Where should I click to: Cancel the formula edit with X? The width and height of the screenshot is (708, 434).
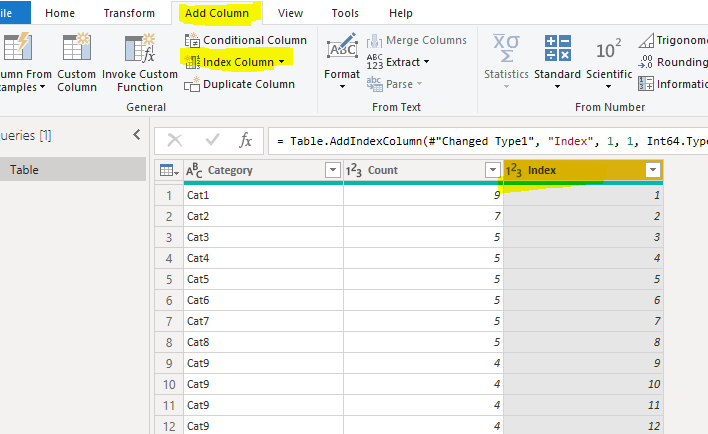coord(175,140)
